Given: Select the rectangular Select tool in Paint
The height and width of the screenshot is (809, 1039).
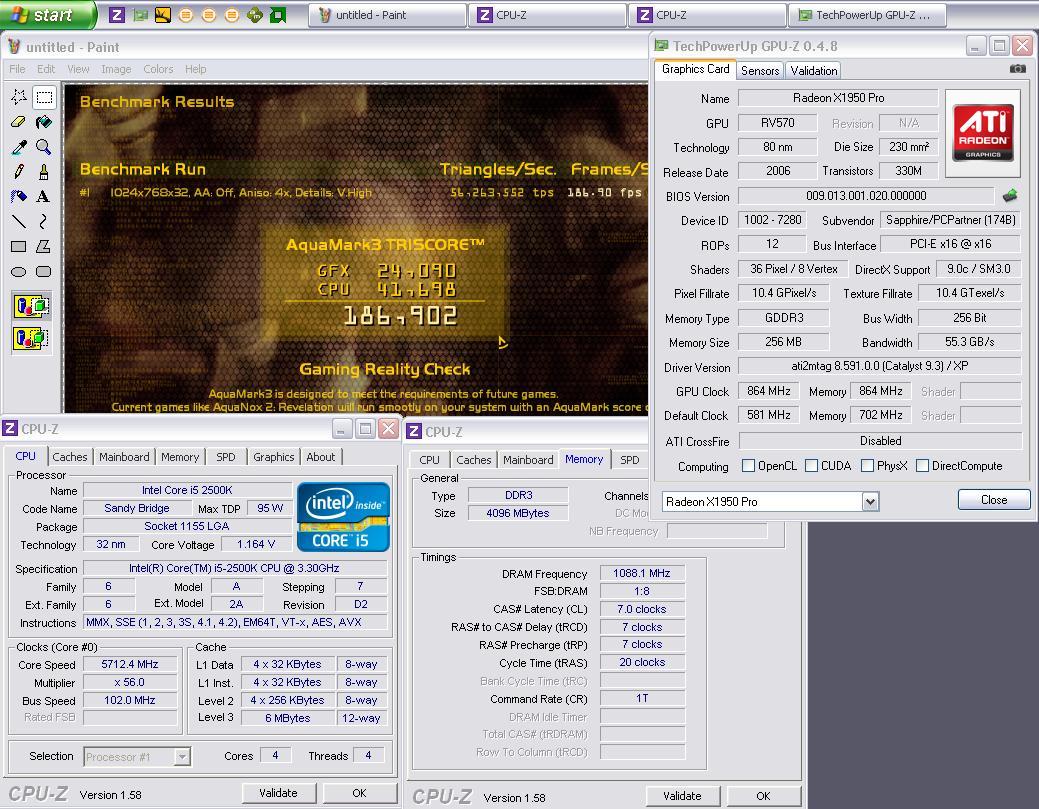Looking at the screenshot, I should tap(44, 97).
